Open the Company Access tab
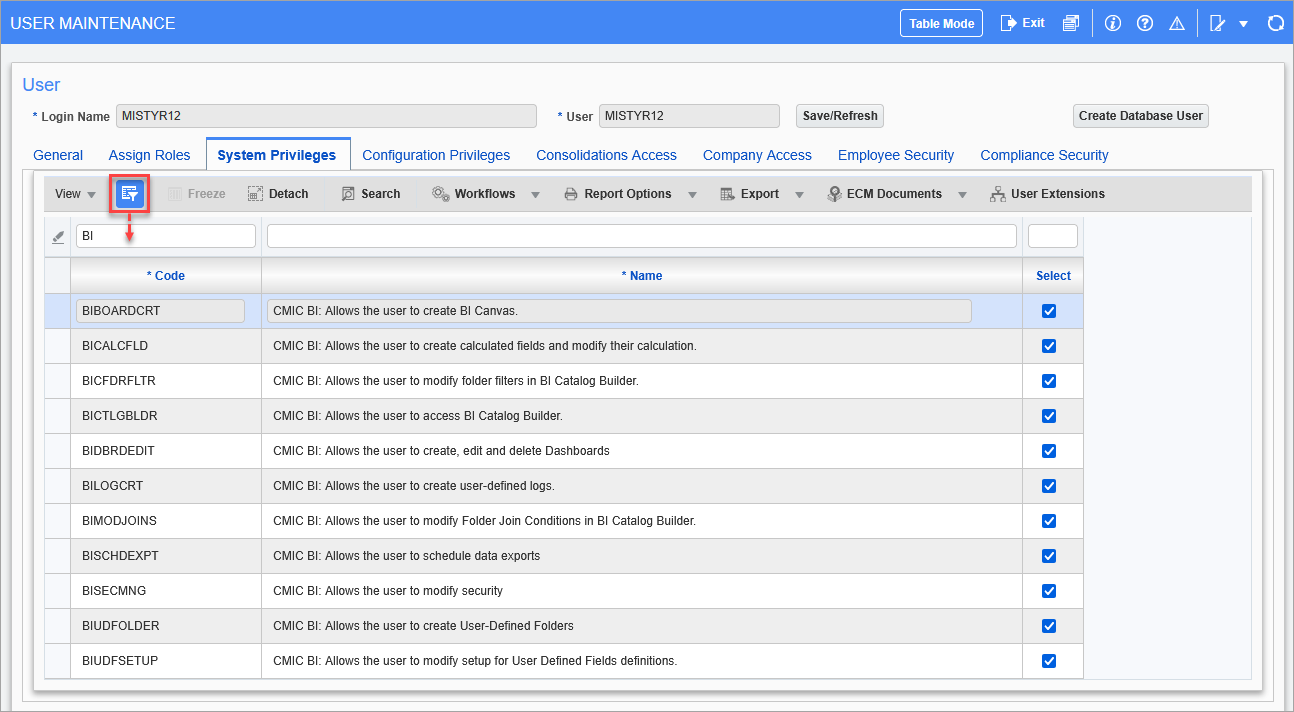1294x712 pixels. 757,155
